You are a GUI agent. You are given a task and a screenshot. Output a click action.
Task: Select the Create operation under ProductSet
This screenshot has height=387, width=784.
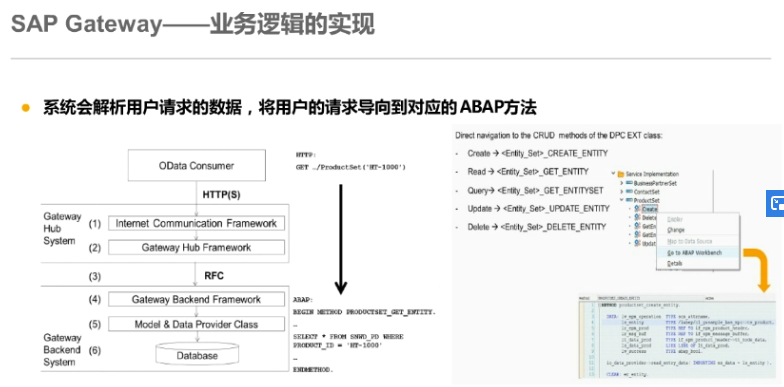pos(650,210)
